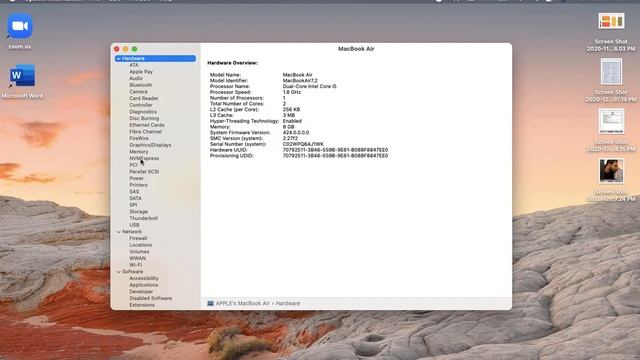The image size is (640, 360).
Task: Select Controller in the sidebar
Action: [x=141, y=105]
